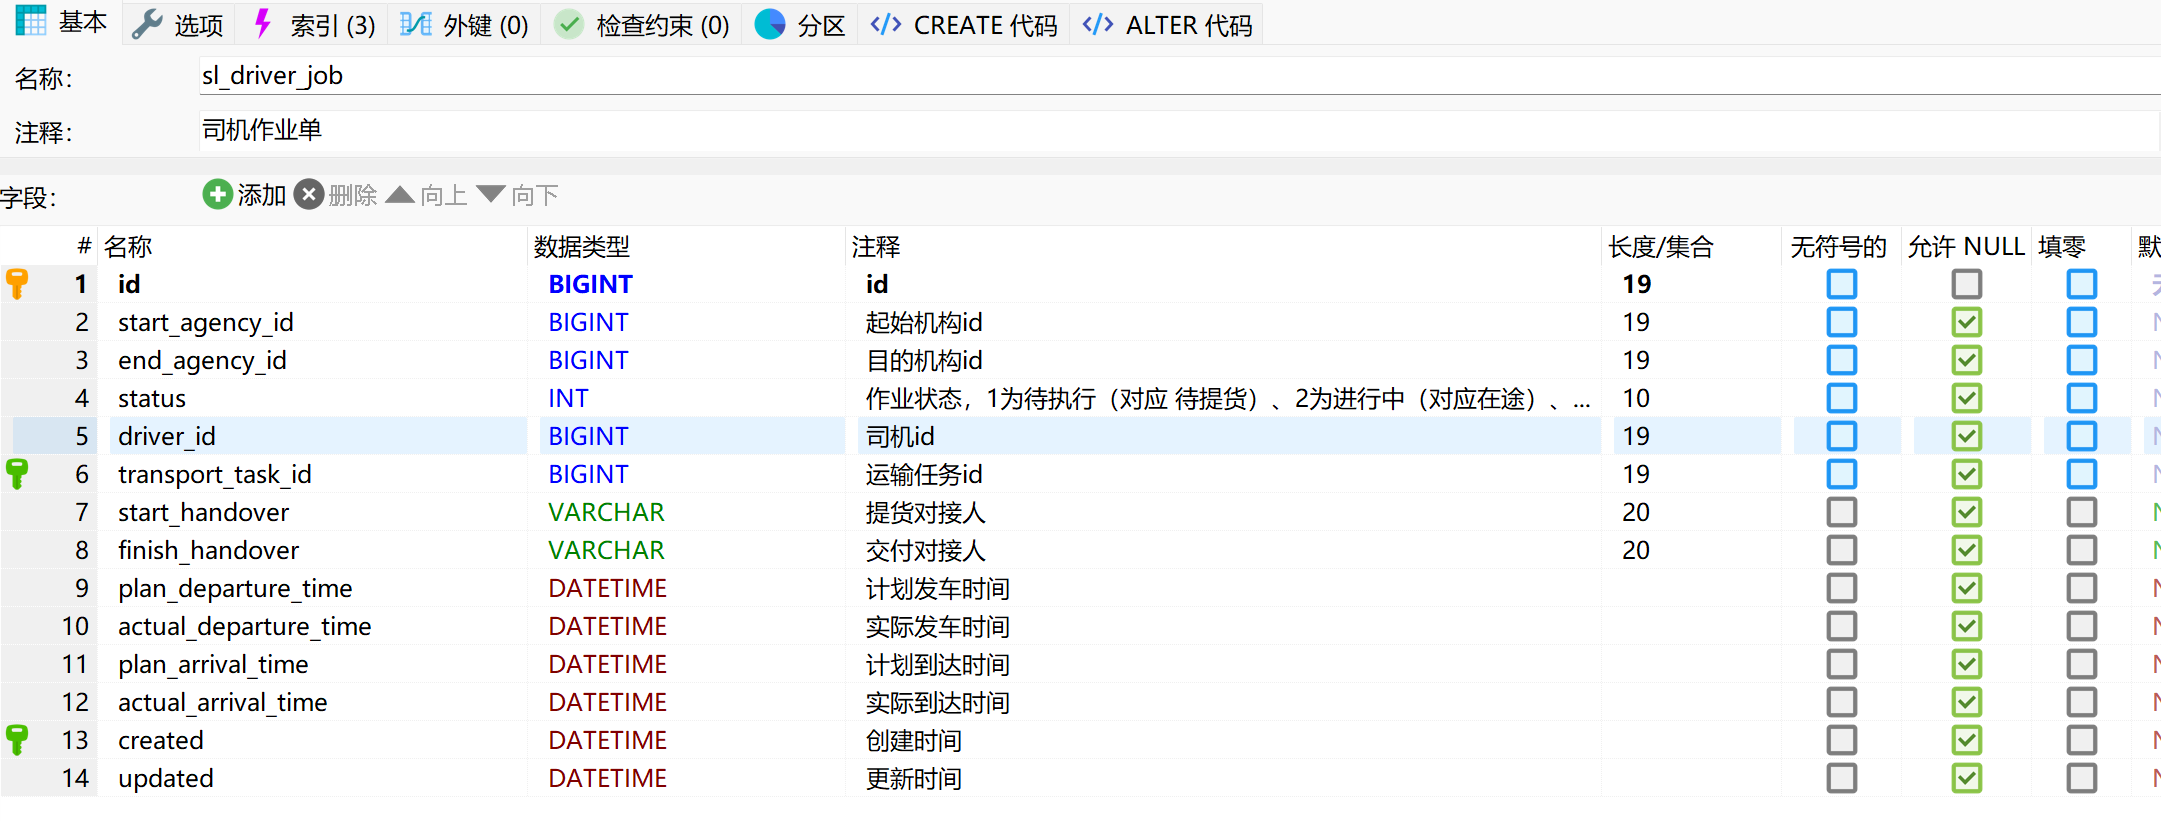Click the wrench icon on 选项 tab
The width and height of the screenshot is (2161, 821).
coord(147,24)
